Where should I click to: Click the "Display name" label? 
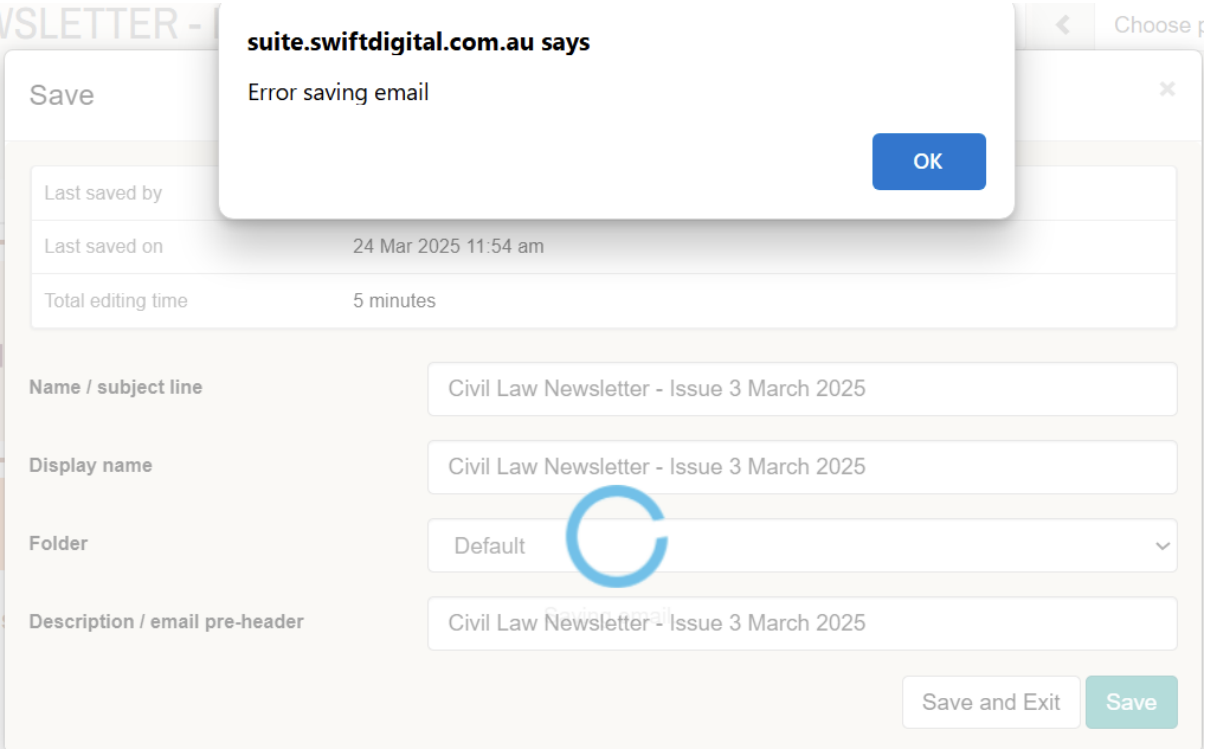[x=91, y=465]
